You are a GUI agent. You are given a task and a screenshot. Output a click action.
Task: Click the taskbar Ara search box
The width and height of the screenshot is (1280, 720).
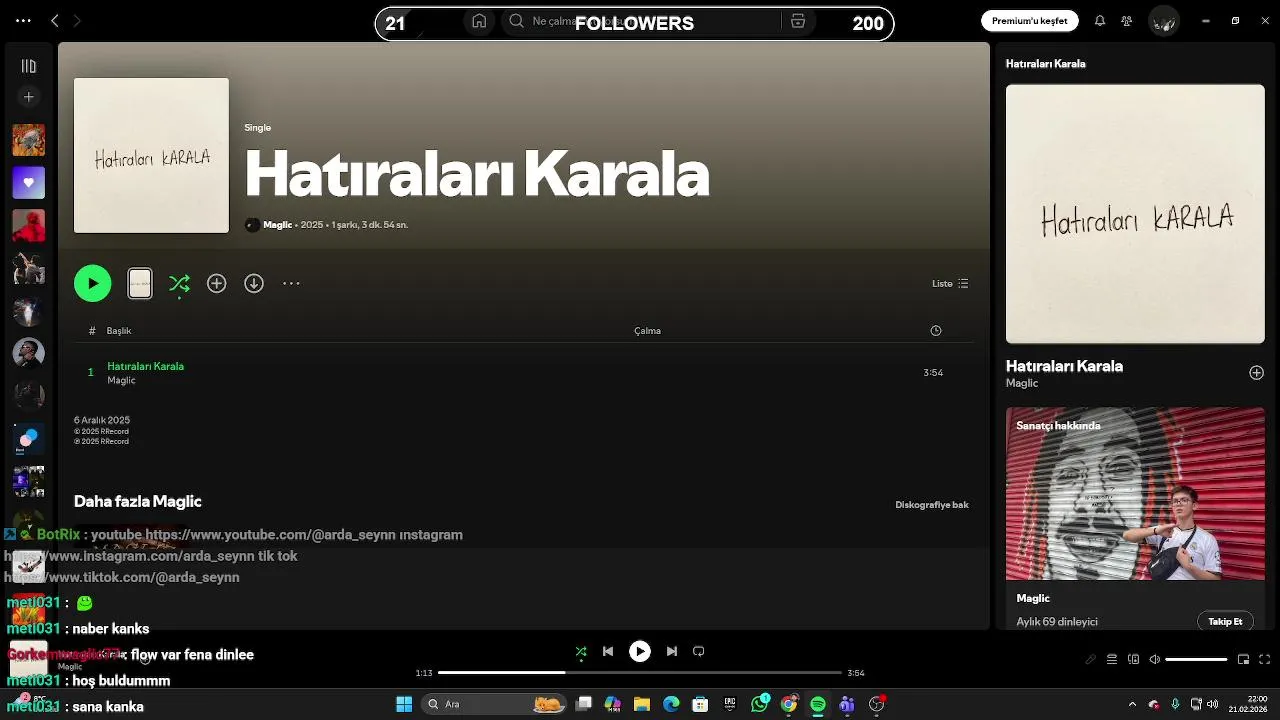pos(495,704)
